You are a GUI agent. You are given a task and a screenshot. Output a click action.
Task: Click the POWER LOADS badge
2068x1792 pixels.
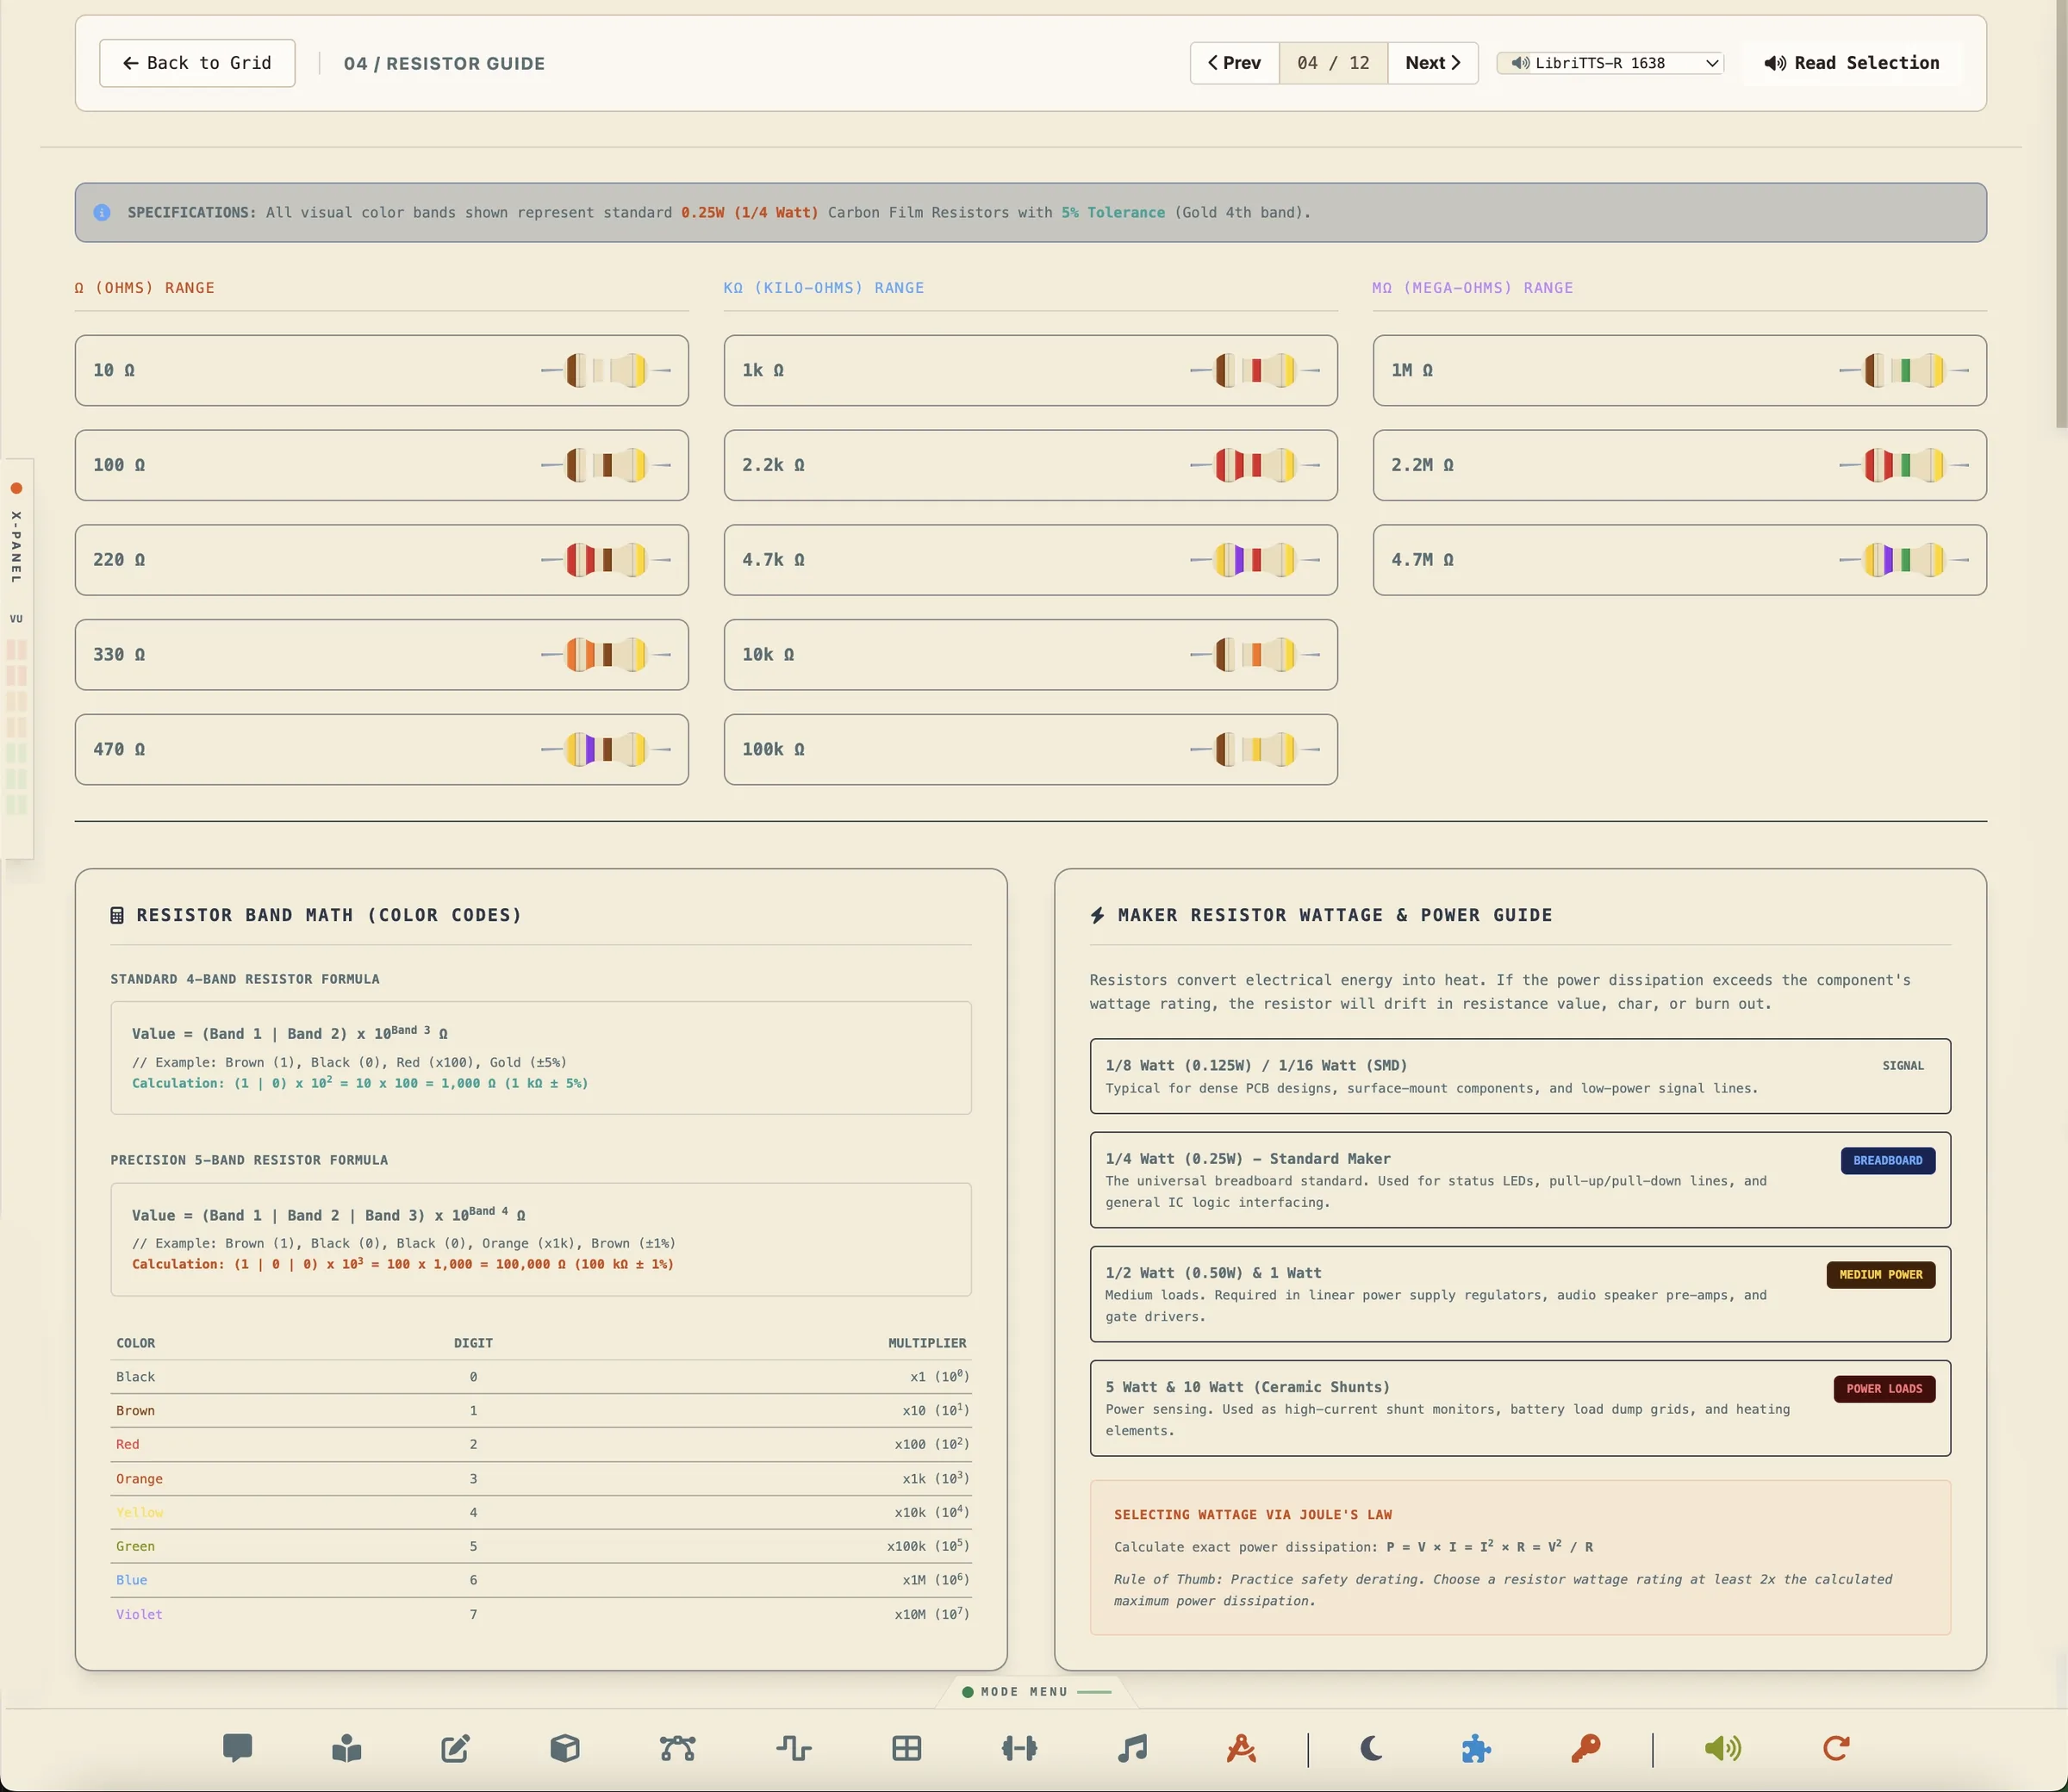click(1884, 1388)
